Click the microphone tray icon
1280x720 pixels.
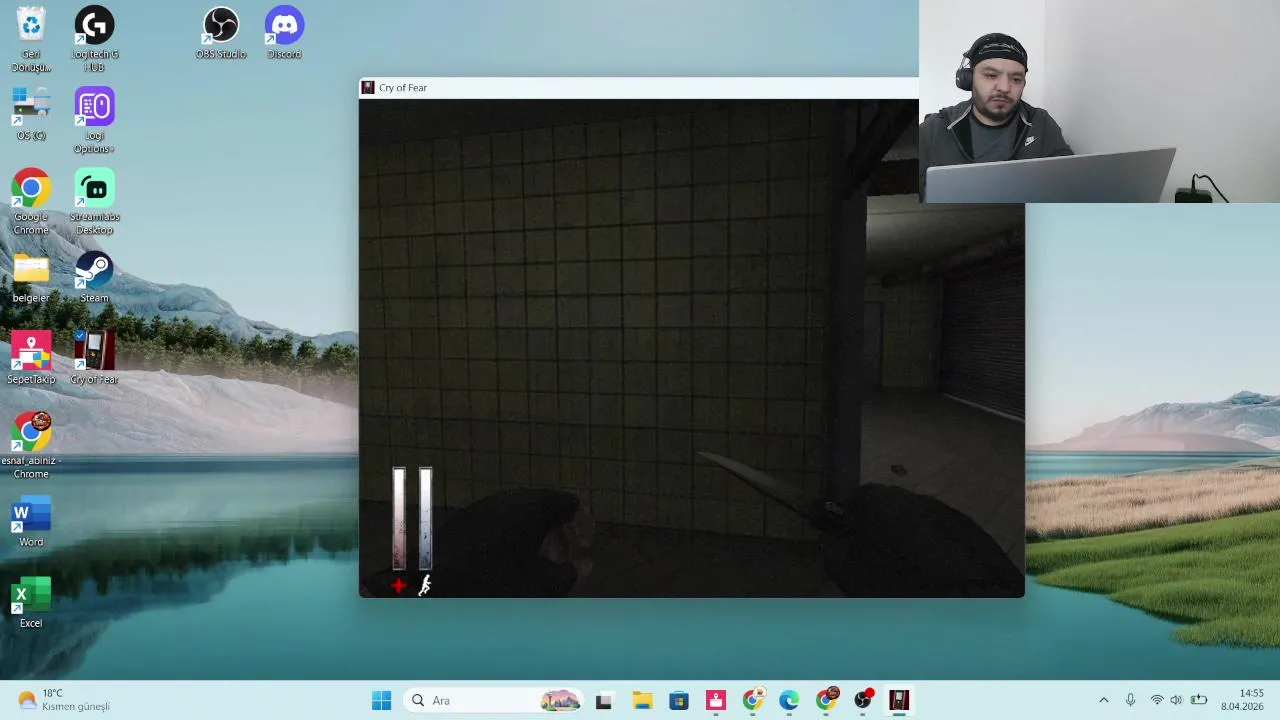(x=1130, y=700)
